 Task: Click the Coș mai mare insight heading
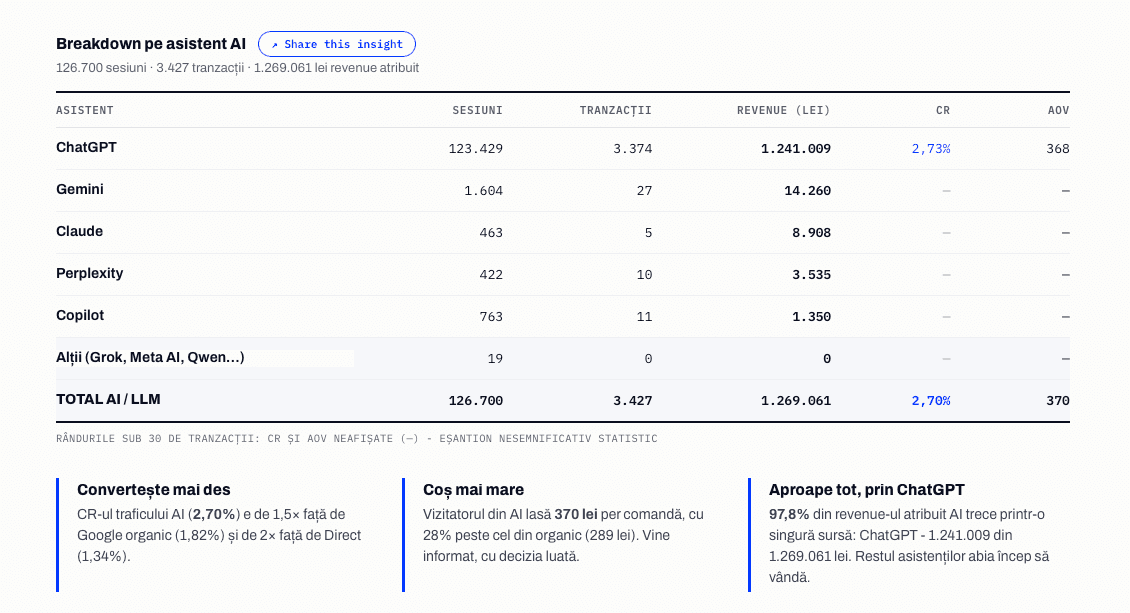pyautogui.click(x=473, y=490)
